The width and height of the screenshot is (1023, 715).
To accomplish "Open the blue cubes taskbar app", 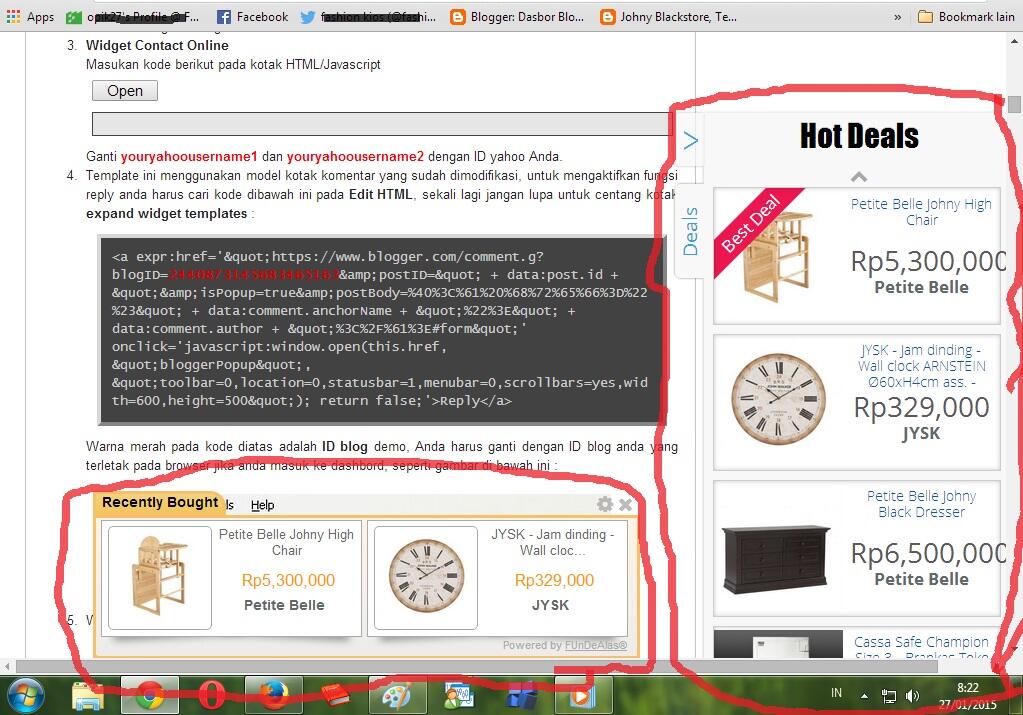I will [521, 696].
